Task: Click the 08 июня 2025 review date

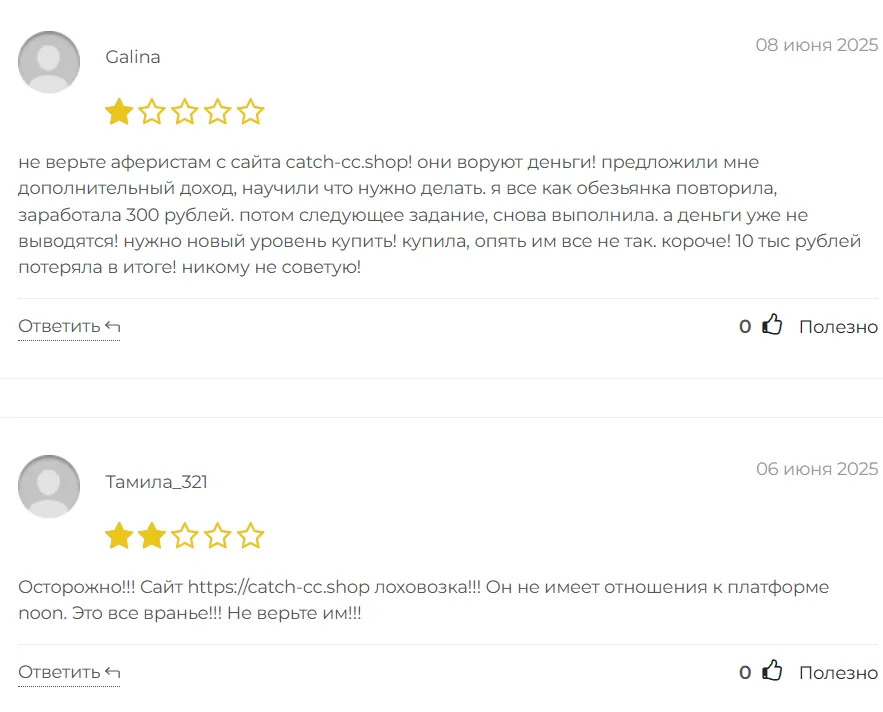Action: 816,45
